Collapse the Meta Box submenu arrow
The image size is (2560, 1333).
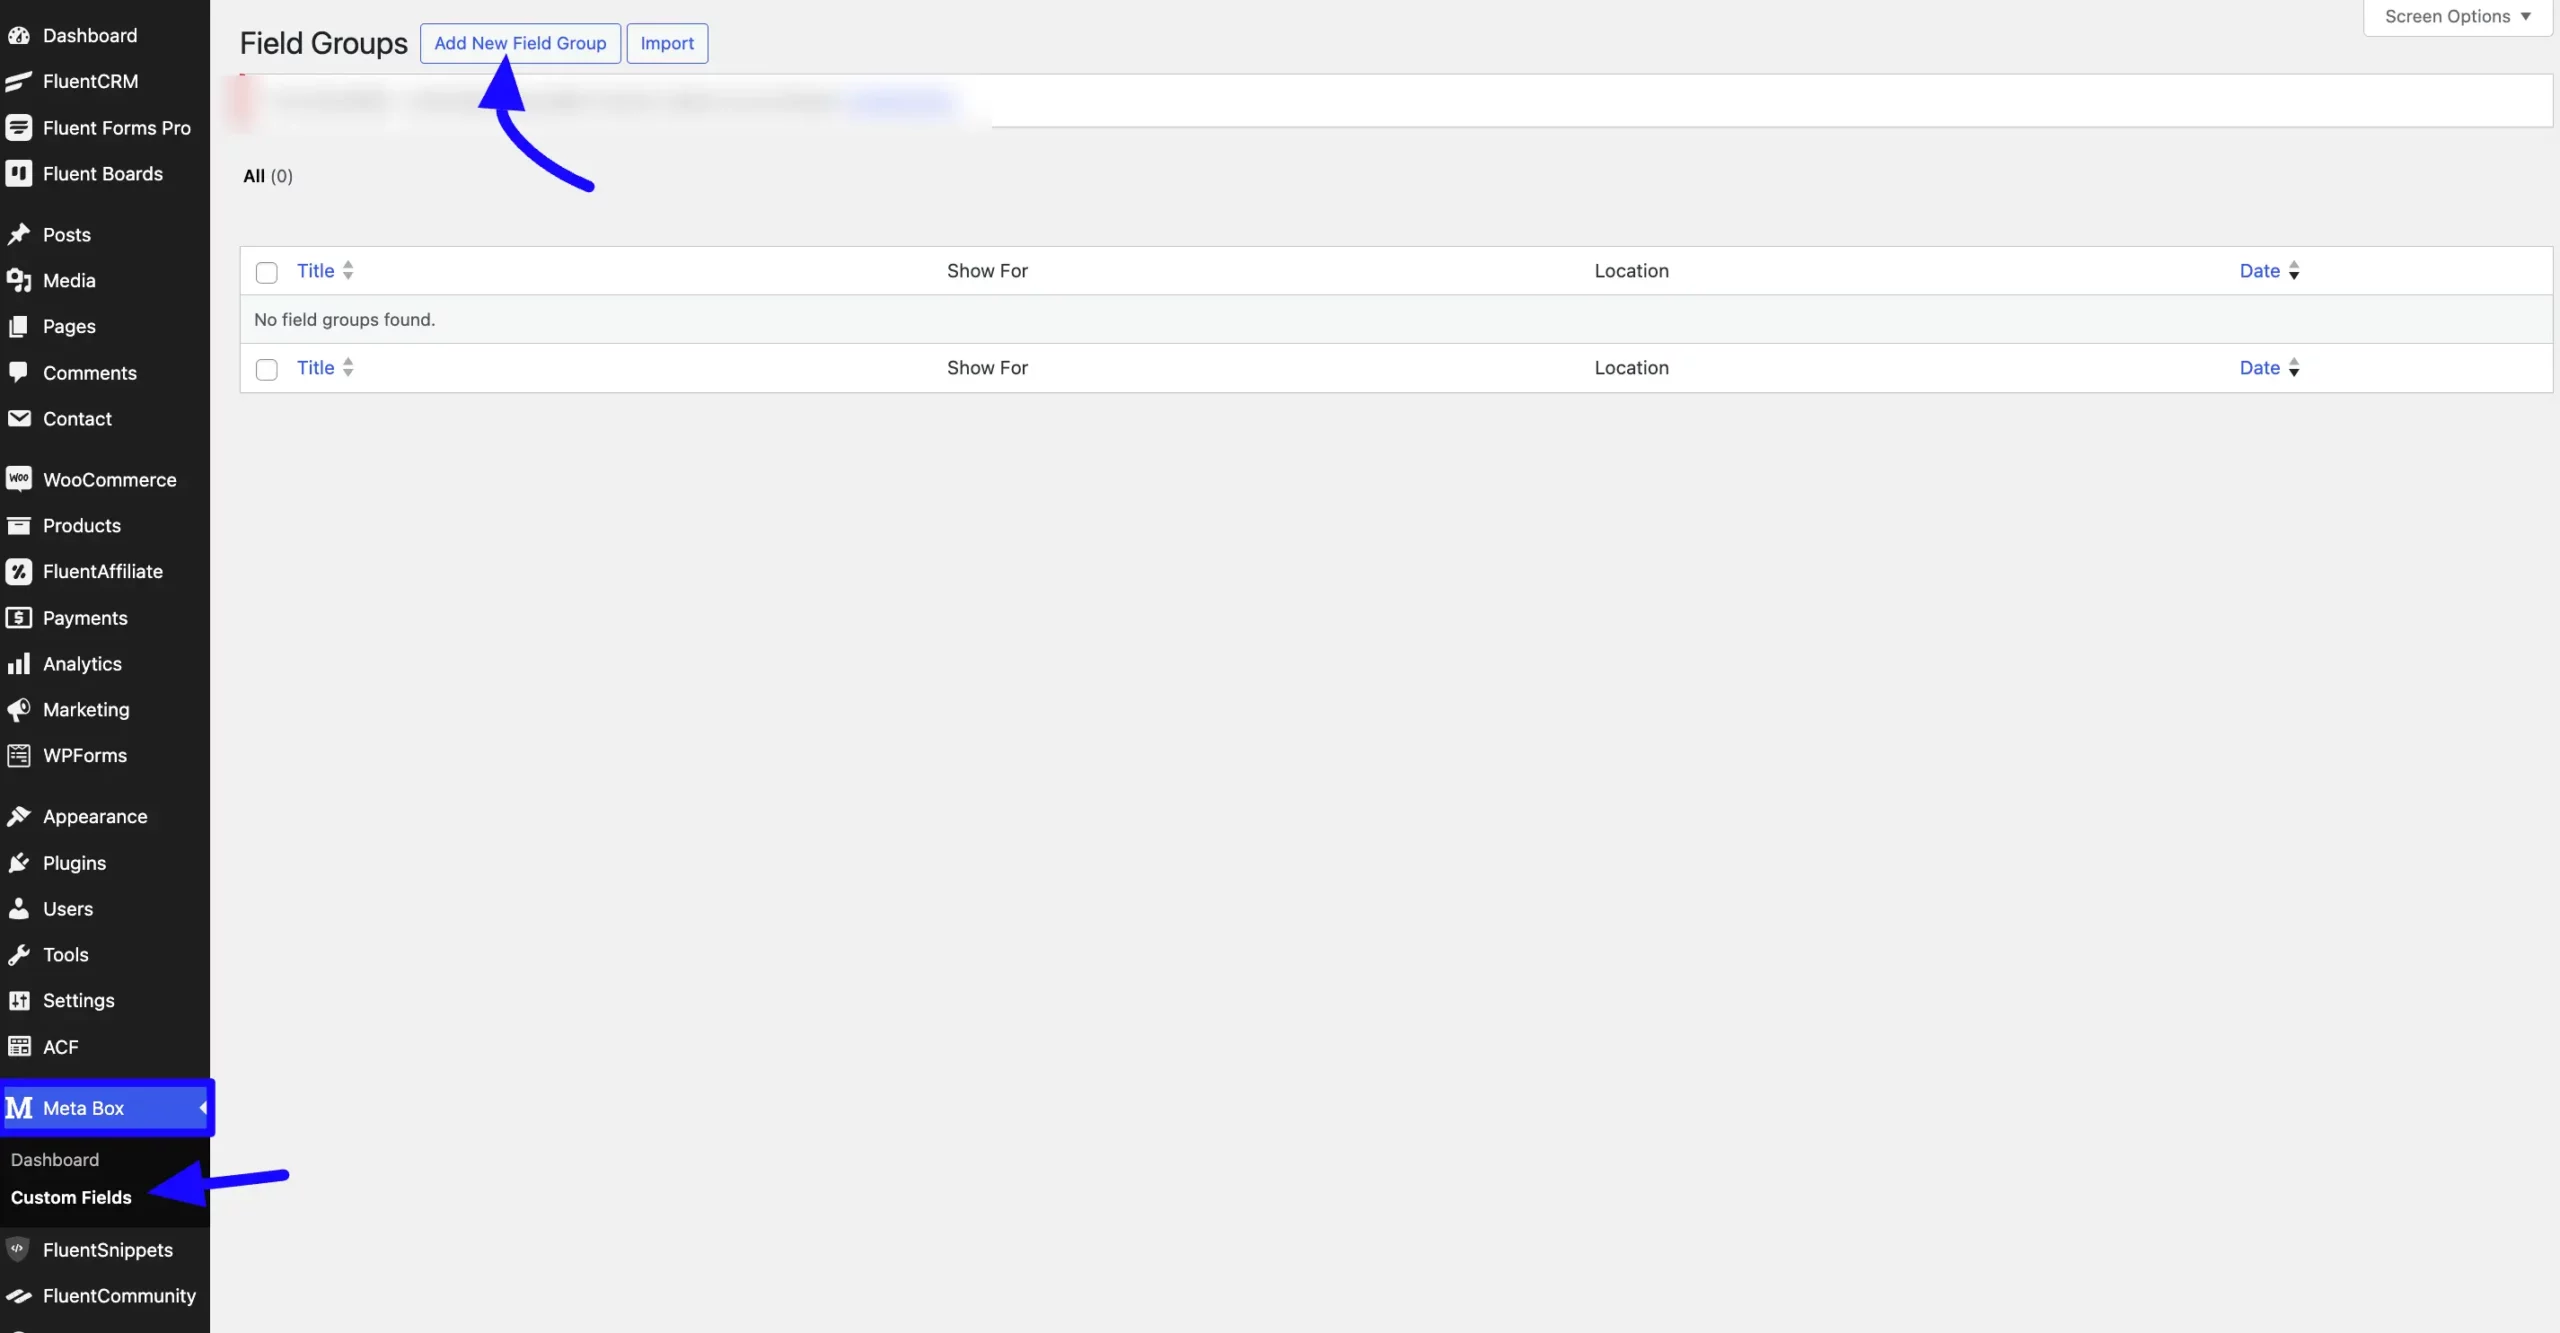coord(203,1108)
